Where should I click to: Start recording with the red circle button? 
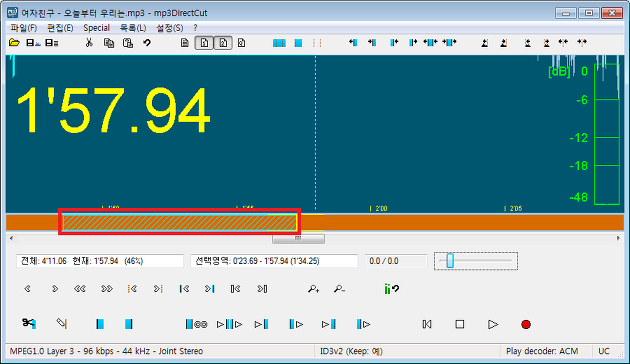526,324
